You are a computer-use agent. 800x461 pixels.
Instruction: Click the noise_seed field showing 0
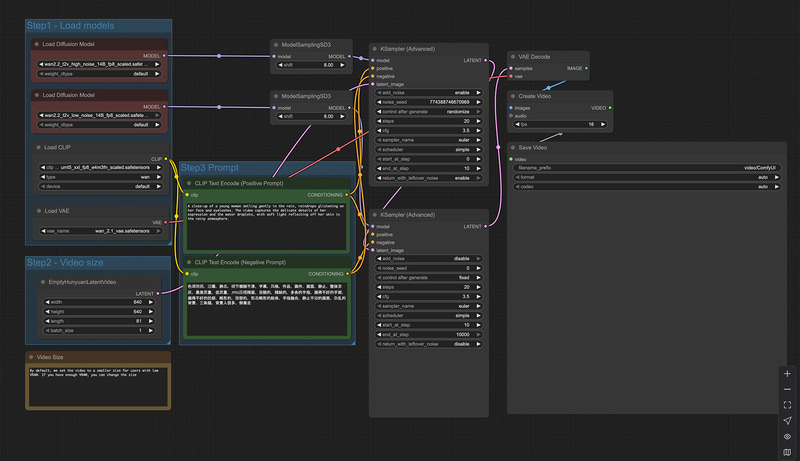pyautogui.click(x=429, y=268)
